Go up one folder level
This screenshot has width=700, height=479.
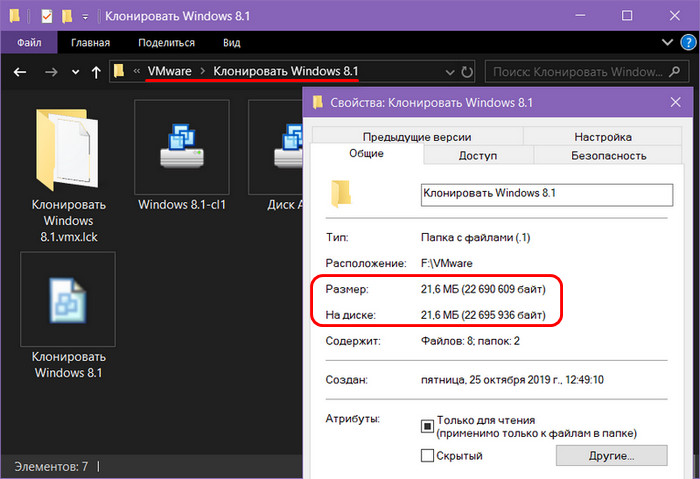tap(96, 72)
